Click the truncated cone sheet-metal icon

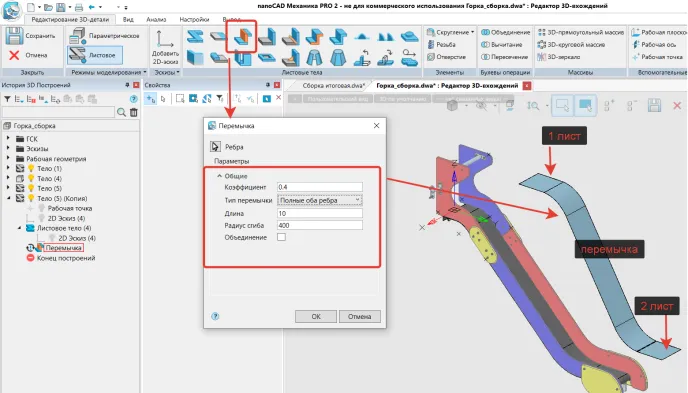(x=338, y=57)
